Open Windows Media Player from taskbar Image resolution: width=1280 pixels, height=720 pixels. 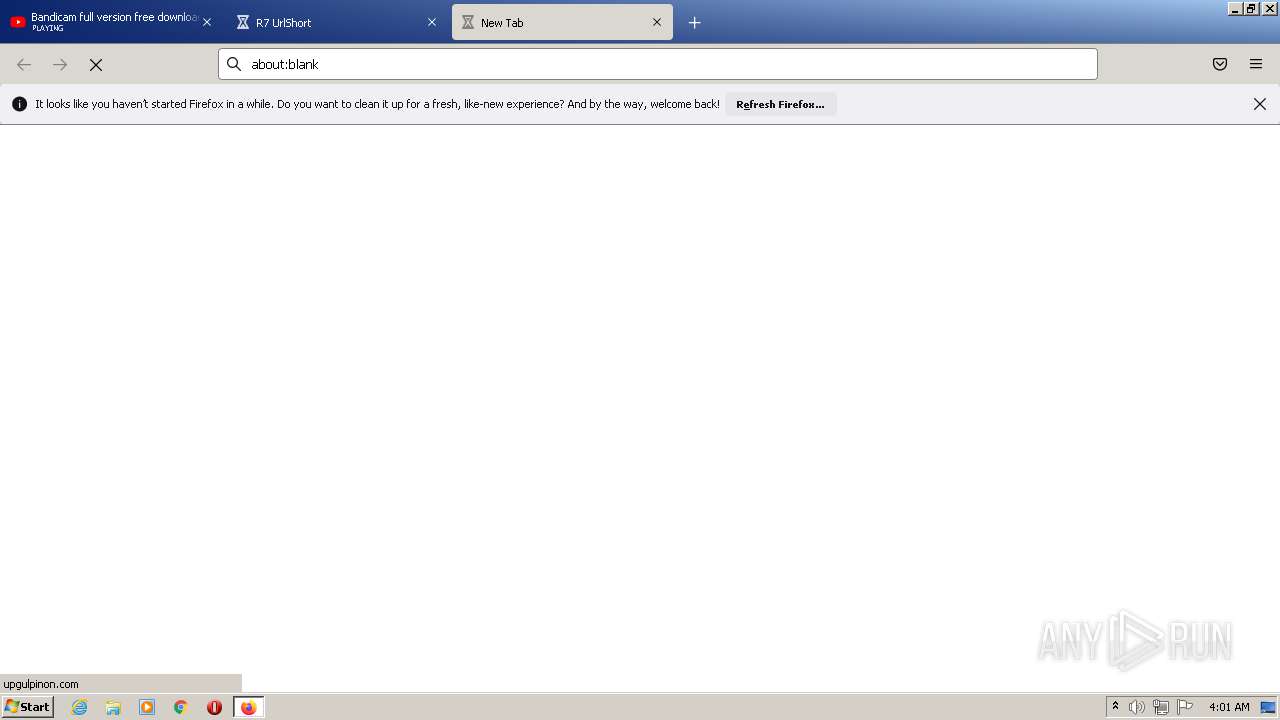click(x=147, y=707)
